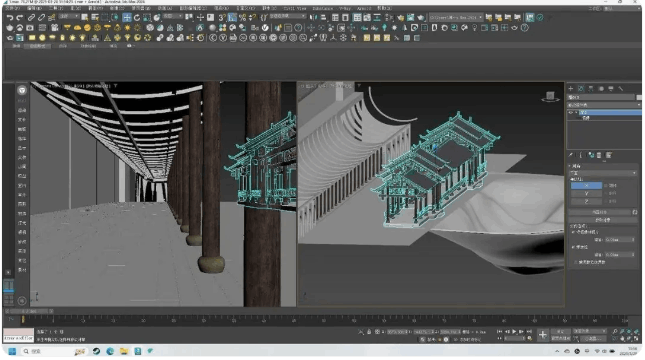The width and height of the screenshot is (645, 360).
Task: Switch to the Display command panel tab
Action: click(x=611, y=88)
